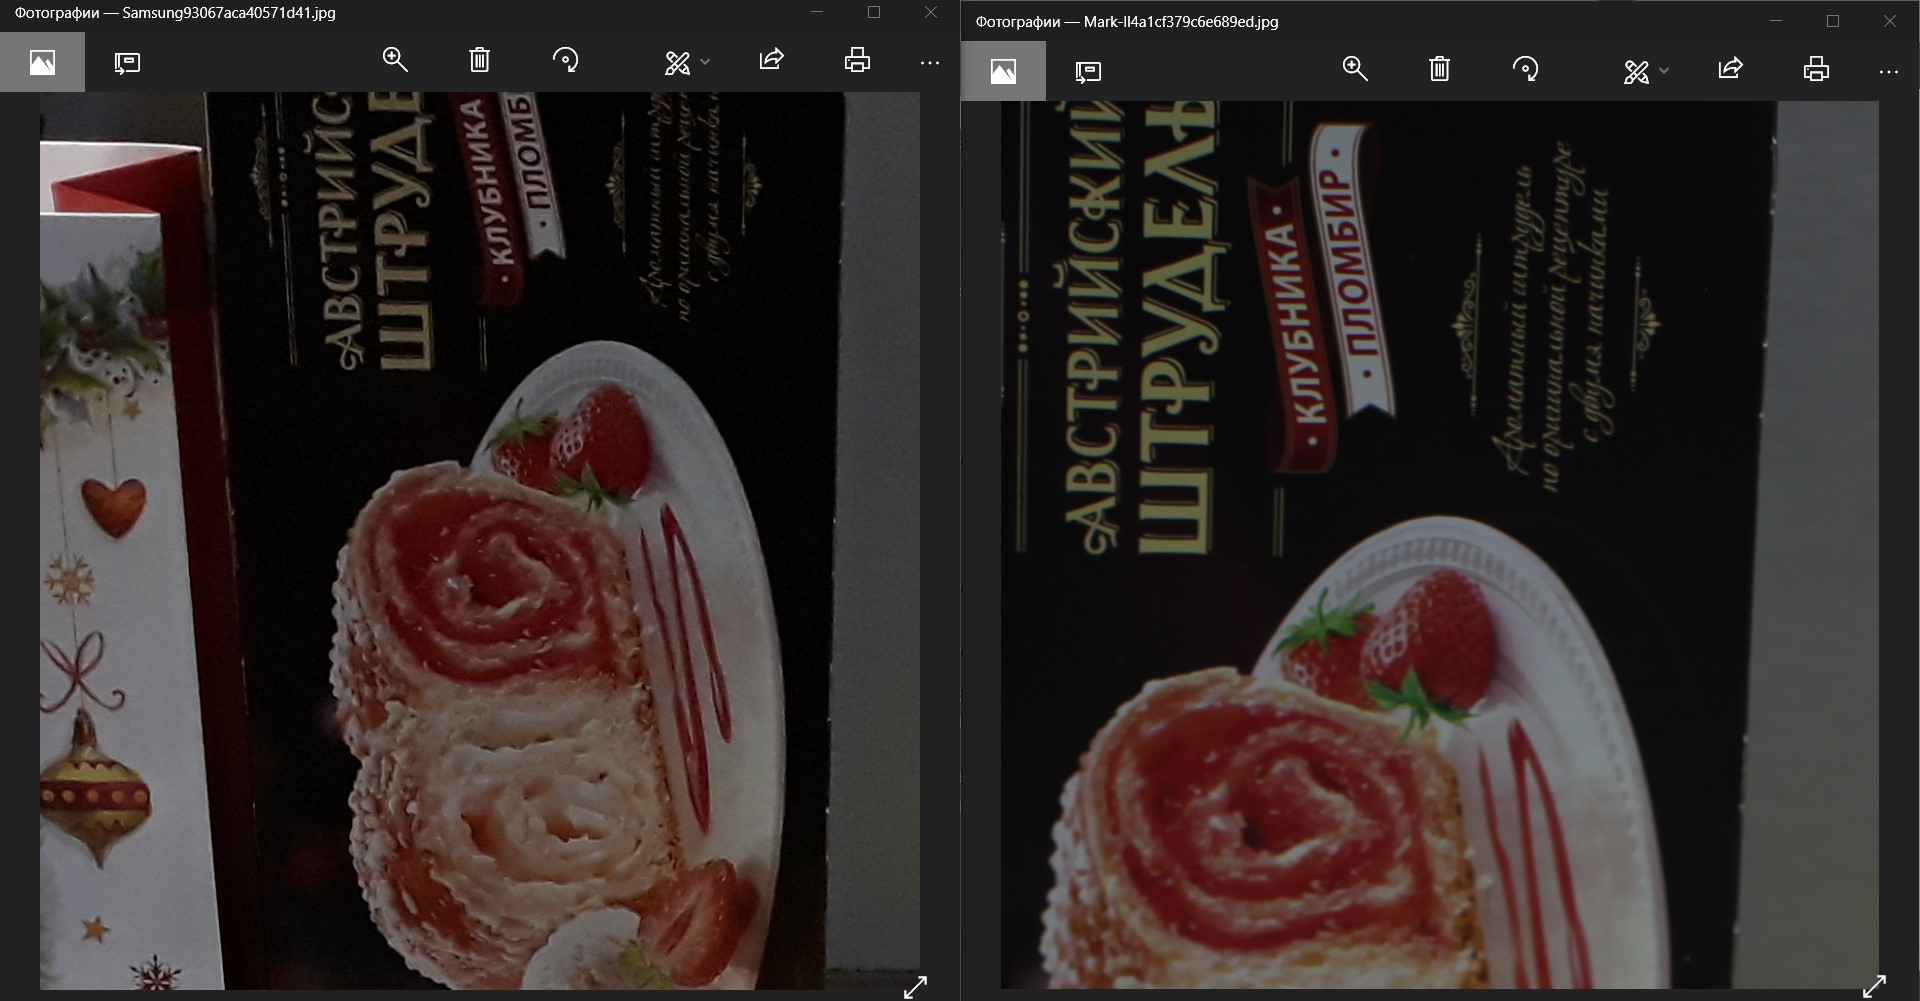Click the Mark-II photo image
Viewport: 1920px width, 1001px height.
click(x=1440, y=545)
